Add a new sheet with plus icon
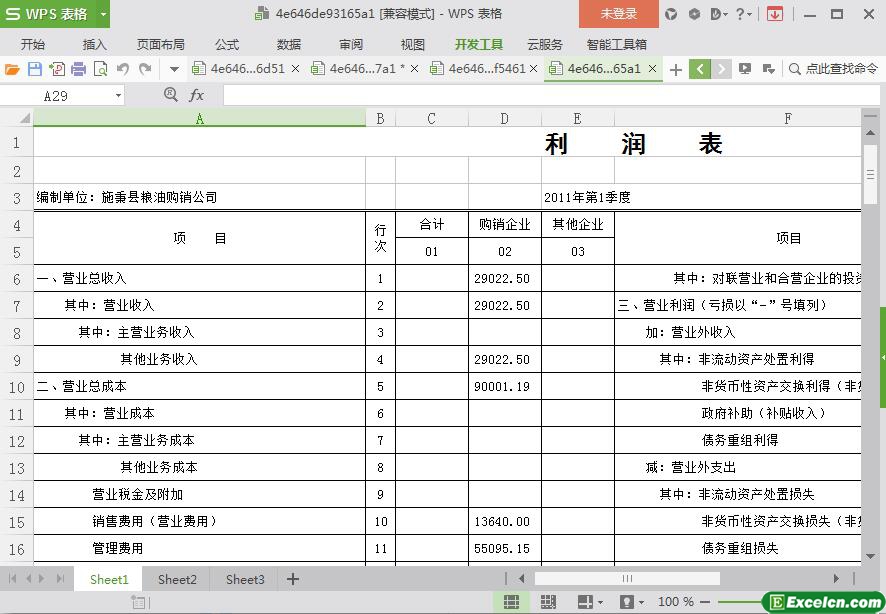The width and height of the screenshot is (886, 614). point(293,579)
